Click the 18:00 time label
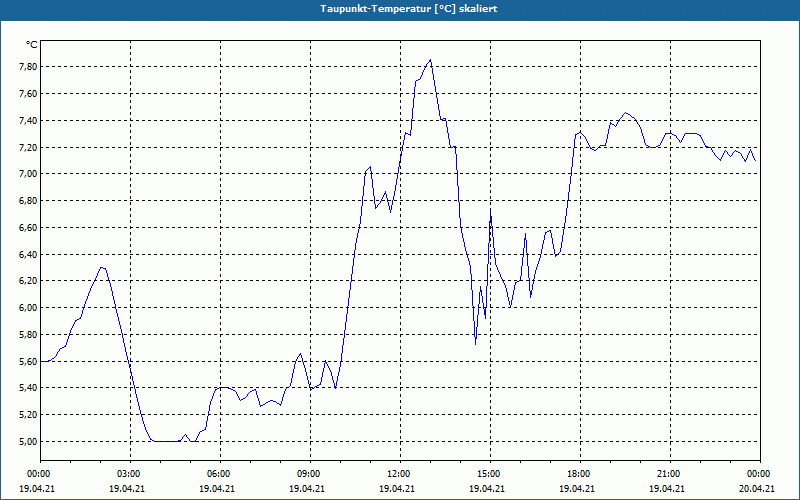 click(x=580, y=474)
